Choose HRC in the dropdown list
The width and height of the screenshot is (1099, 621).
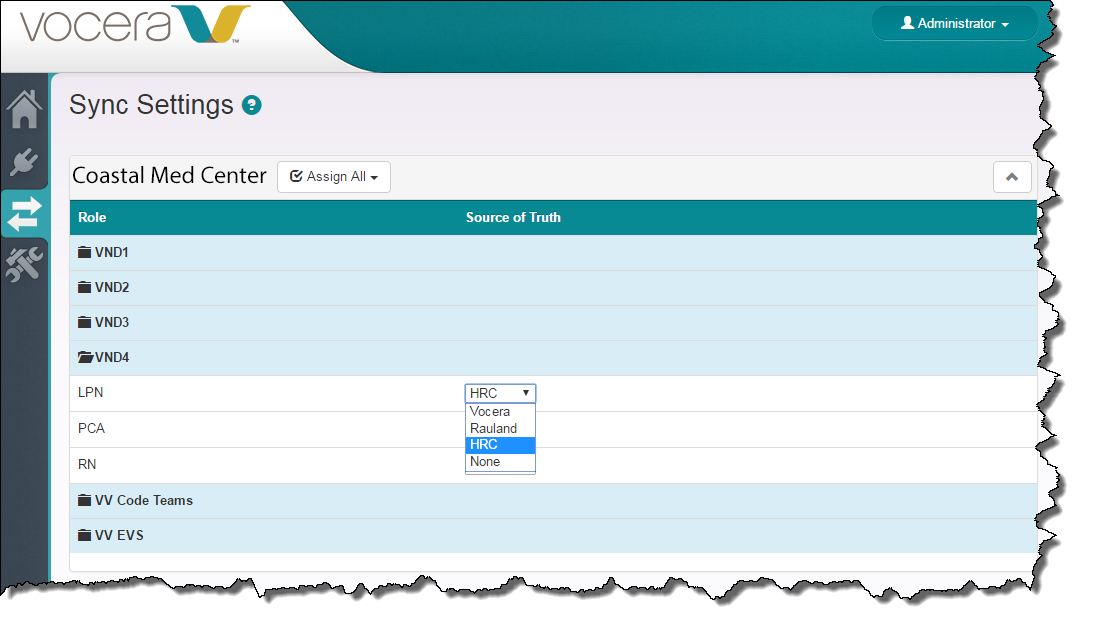click(500, 445)
